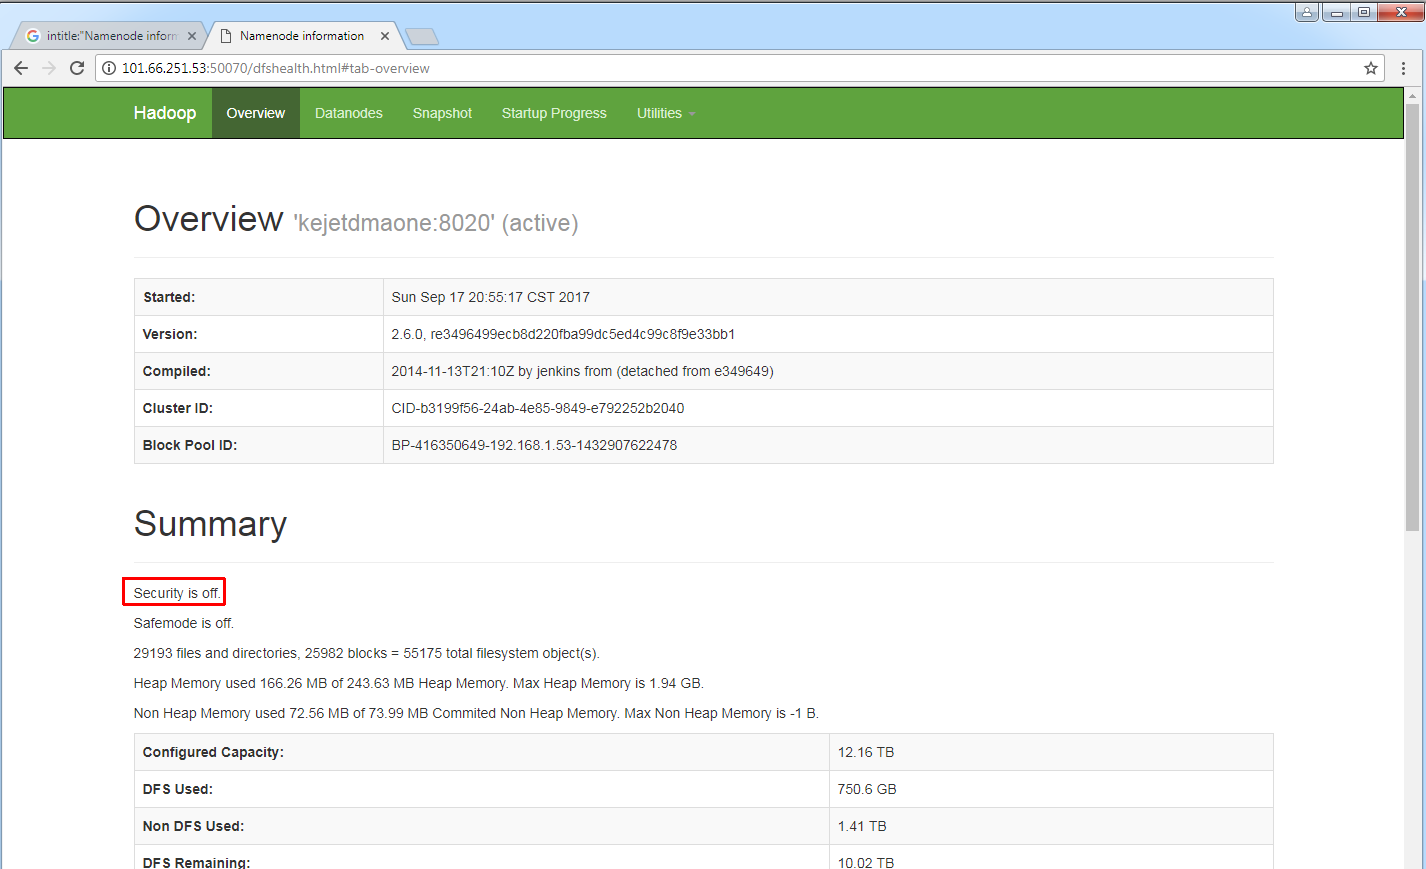Close the Namenode information tab
Viewport: 1426px width, 869px height.
coord(385,36)
